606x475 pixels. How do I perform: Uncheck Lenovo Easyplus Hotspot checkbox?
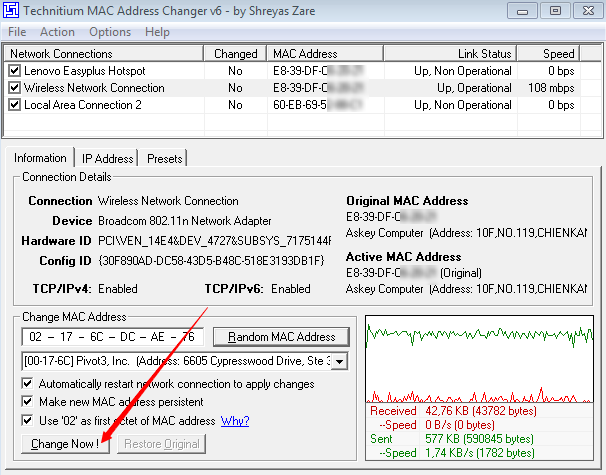click(15, 71)
